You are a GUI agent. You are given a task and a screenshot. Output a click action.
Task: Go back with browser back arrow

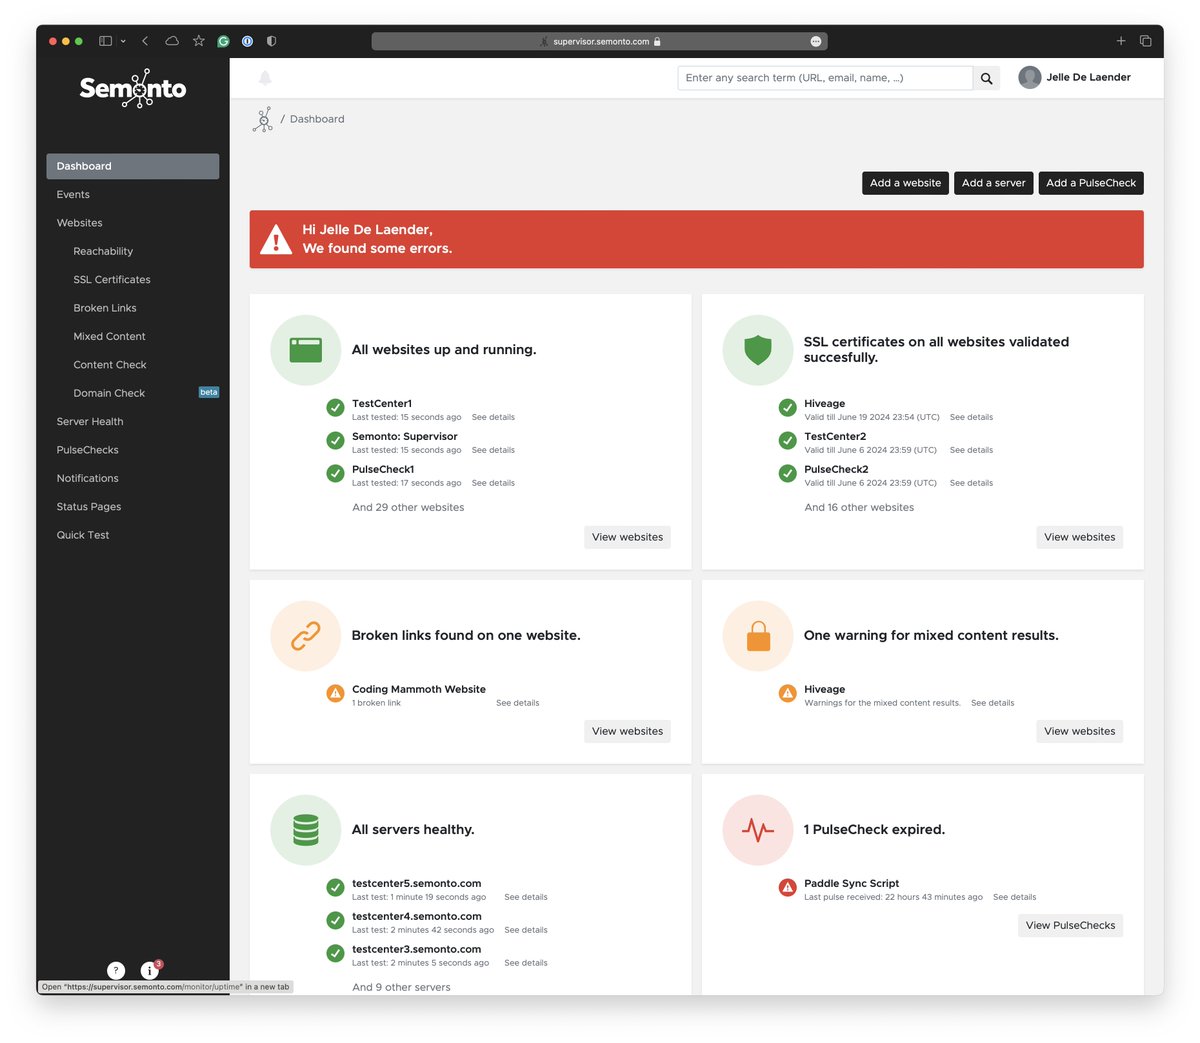point(145,41)
